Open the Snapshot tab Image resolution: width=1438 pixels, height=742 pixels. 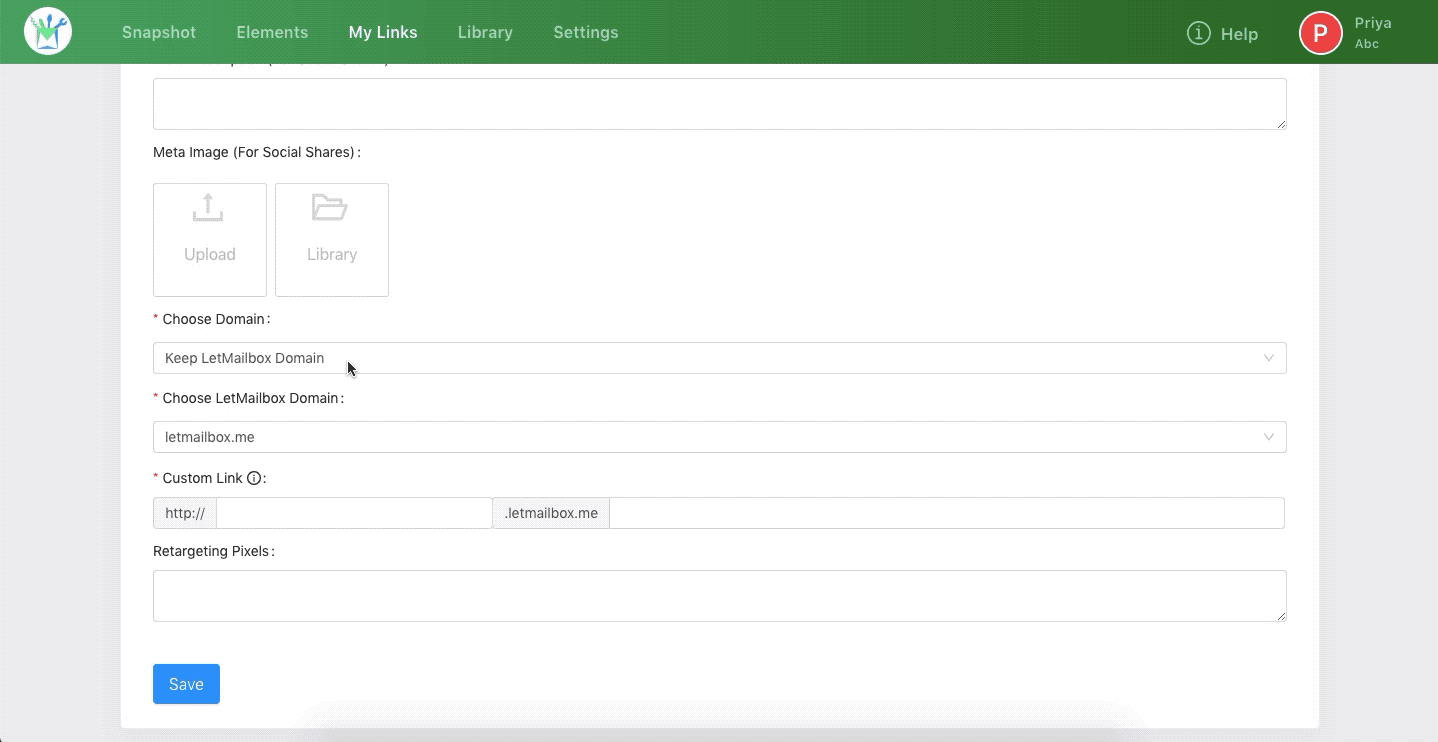tap(159, 32)
